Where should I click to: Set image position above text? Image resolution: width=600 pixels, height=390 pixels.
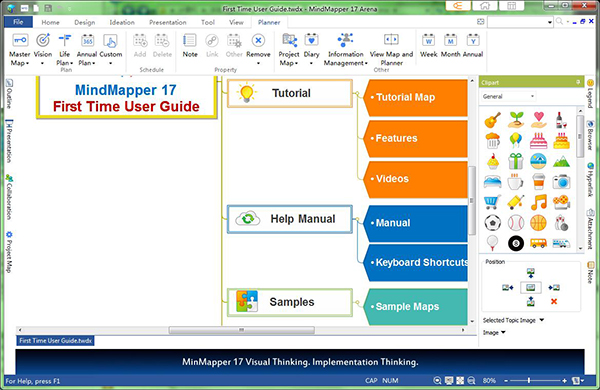click(x=530, y=273)
